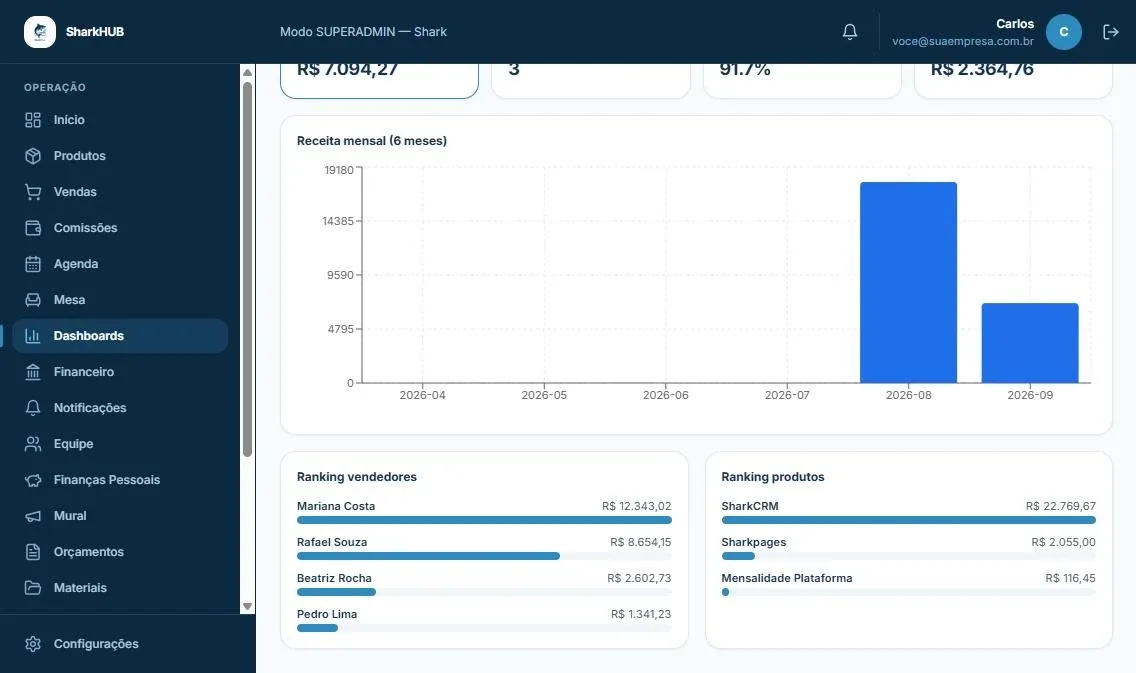Open Produtos menu item

pos(120,156)
